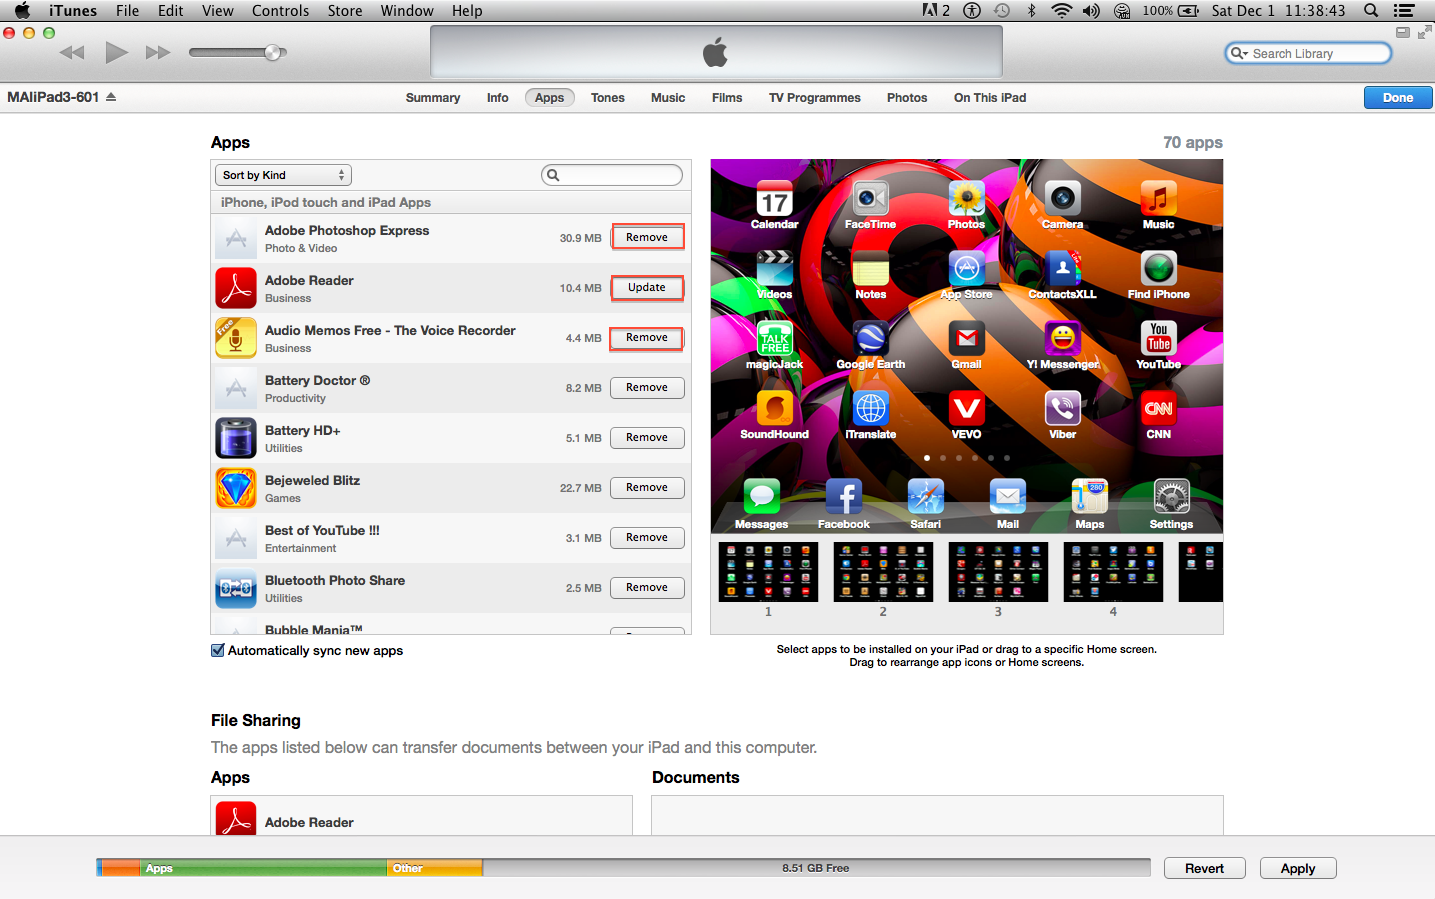The height and width of the screenshot is (899, 1435).
Task: Select the Maps icon in the dock
Action: click(x=1090, y=496)
